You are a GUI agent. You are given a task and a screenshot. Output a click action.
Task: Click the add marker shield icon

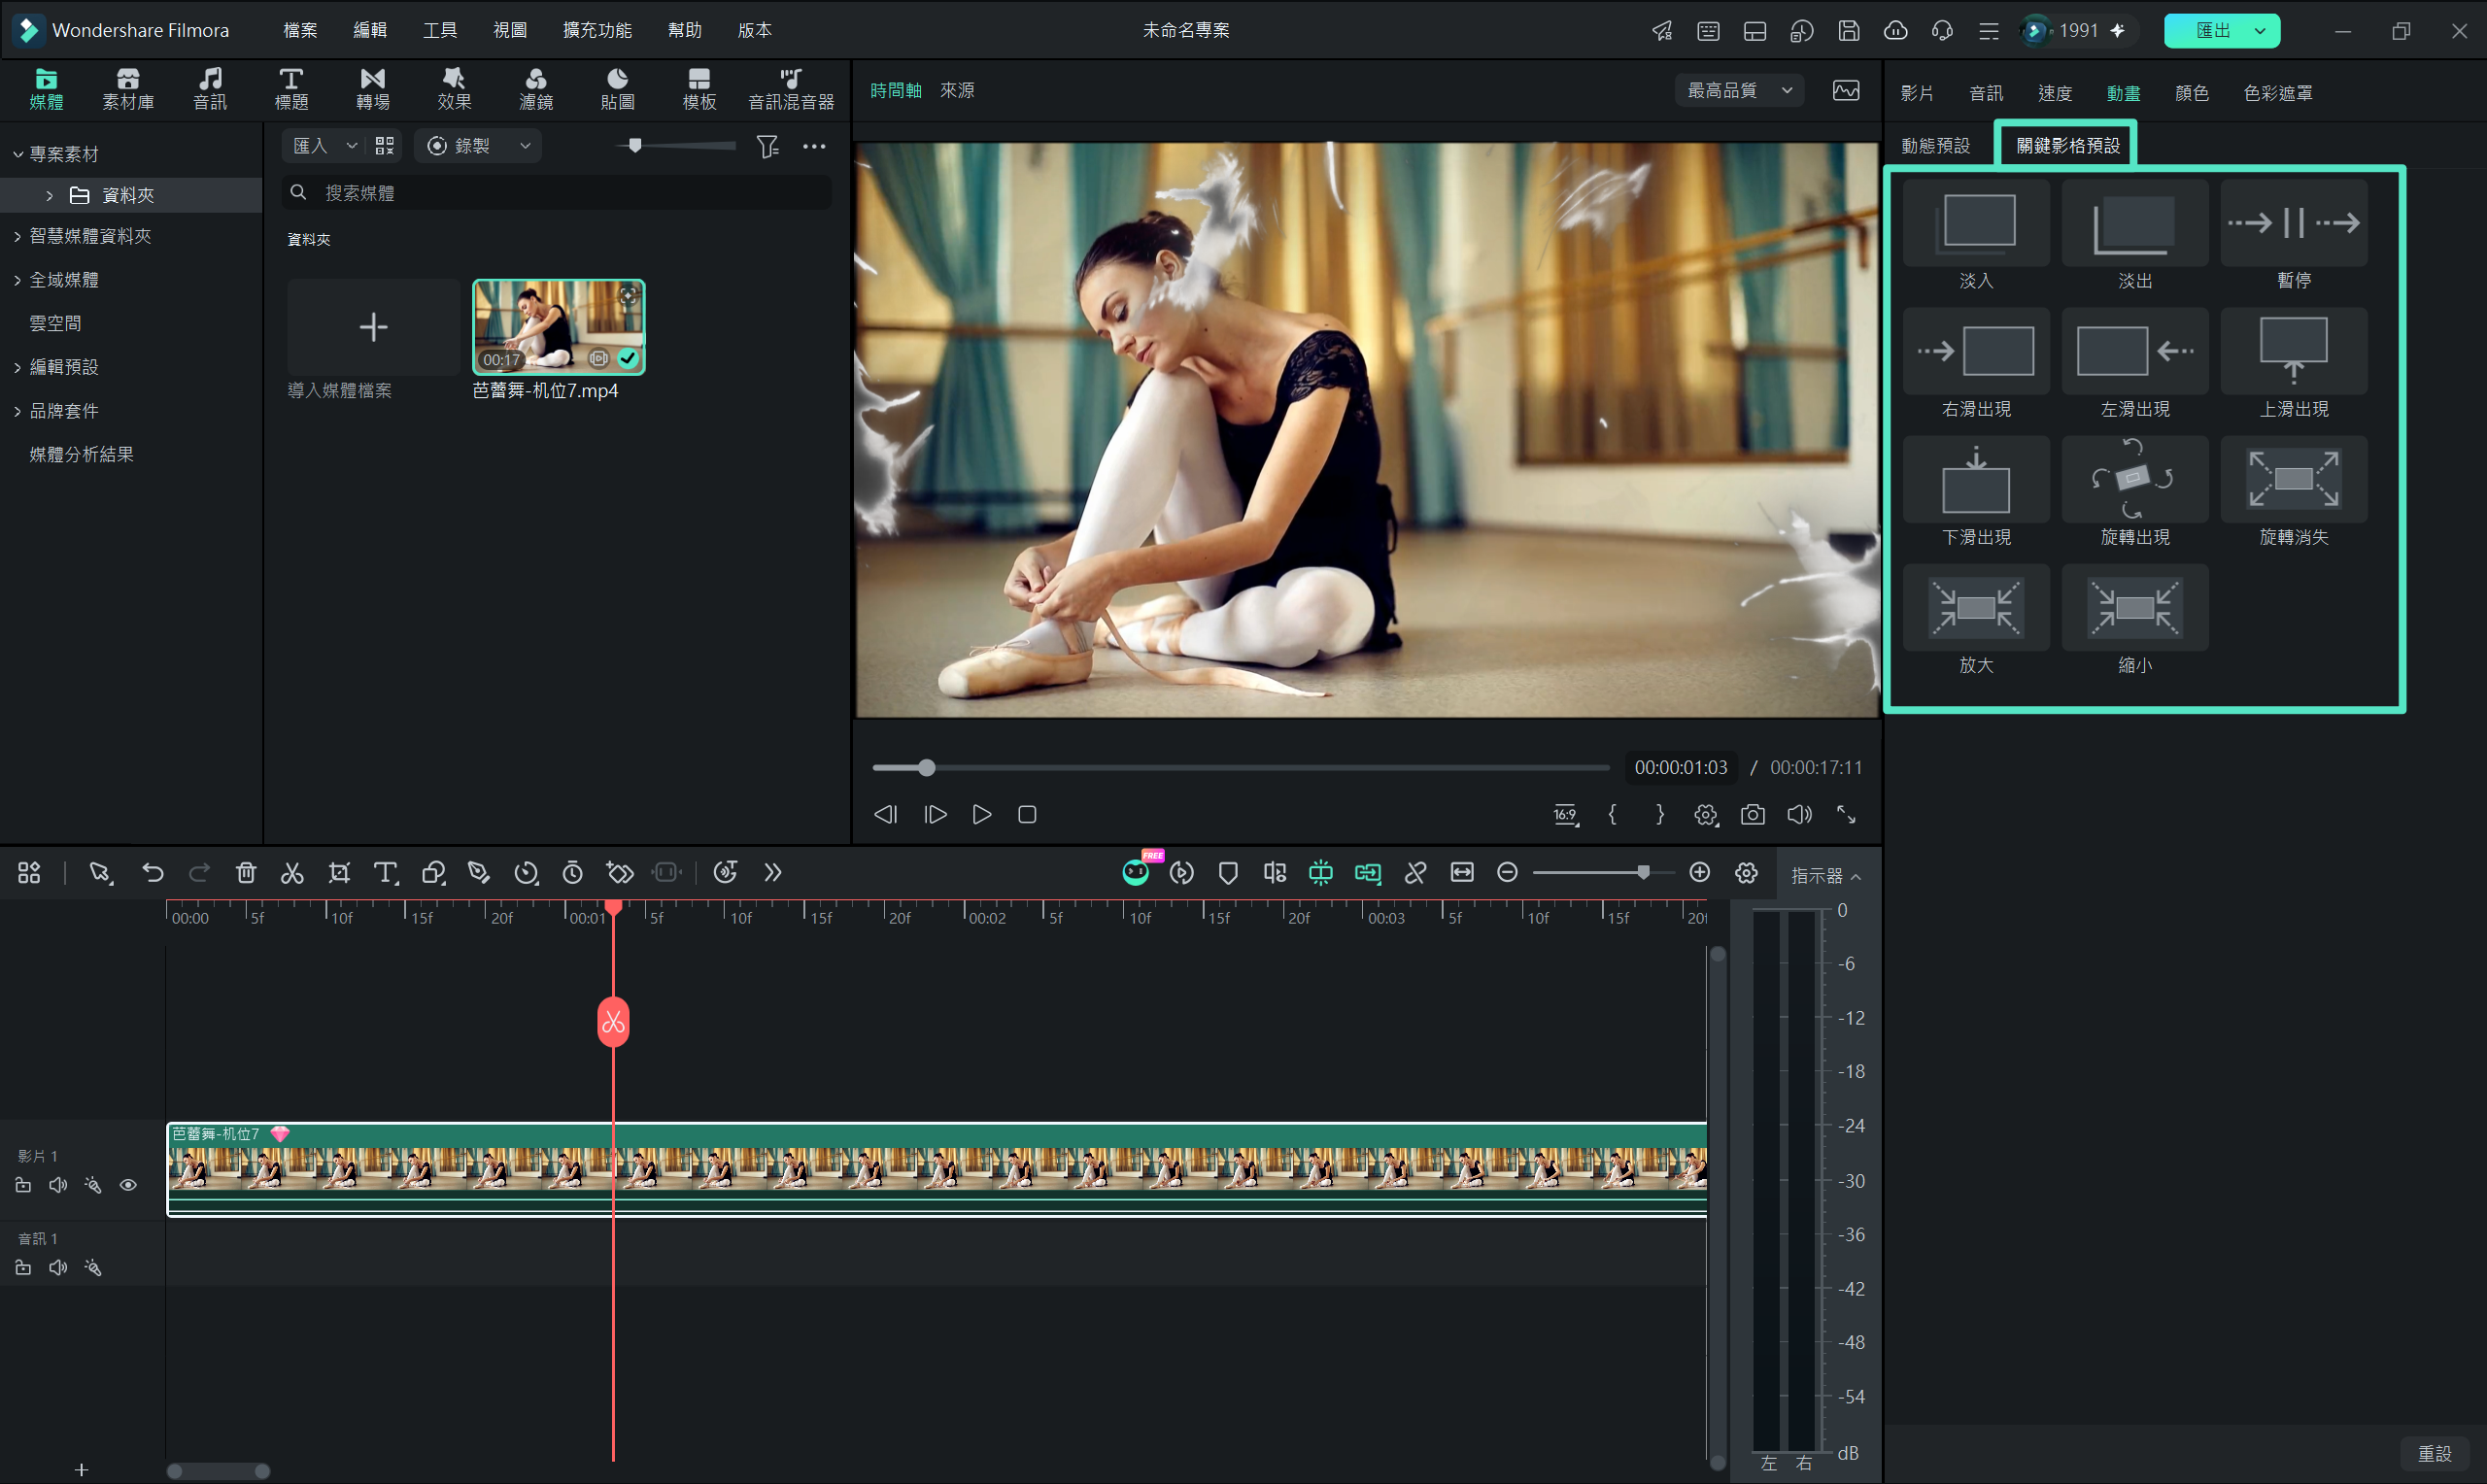(x=1228, y=873)
